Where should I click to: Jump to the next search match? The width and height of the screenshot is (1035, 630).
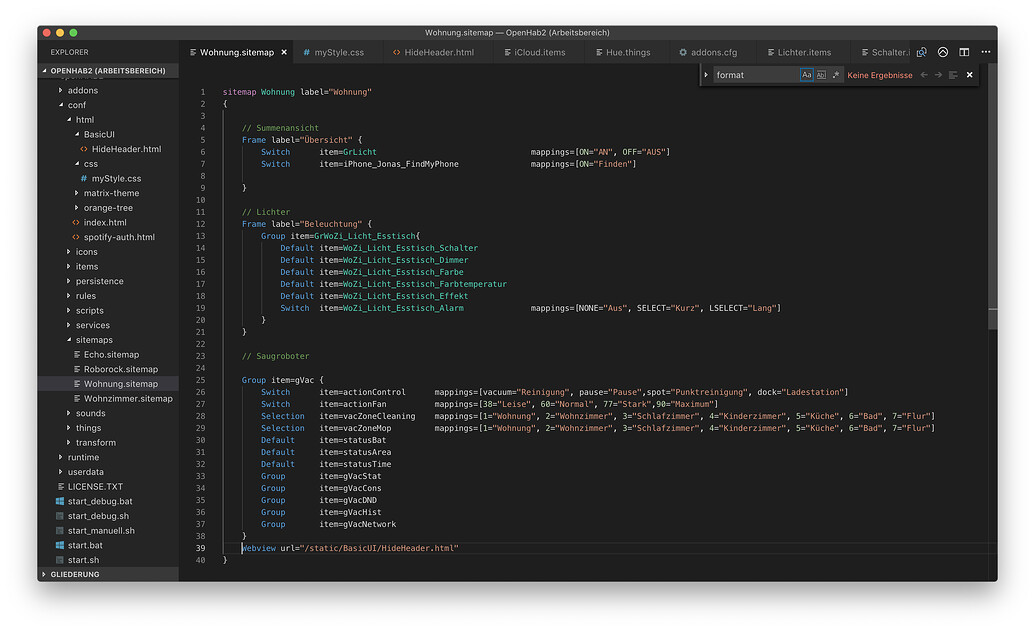[x=939, y=74]
